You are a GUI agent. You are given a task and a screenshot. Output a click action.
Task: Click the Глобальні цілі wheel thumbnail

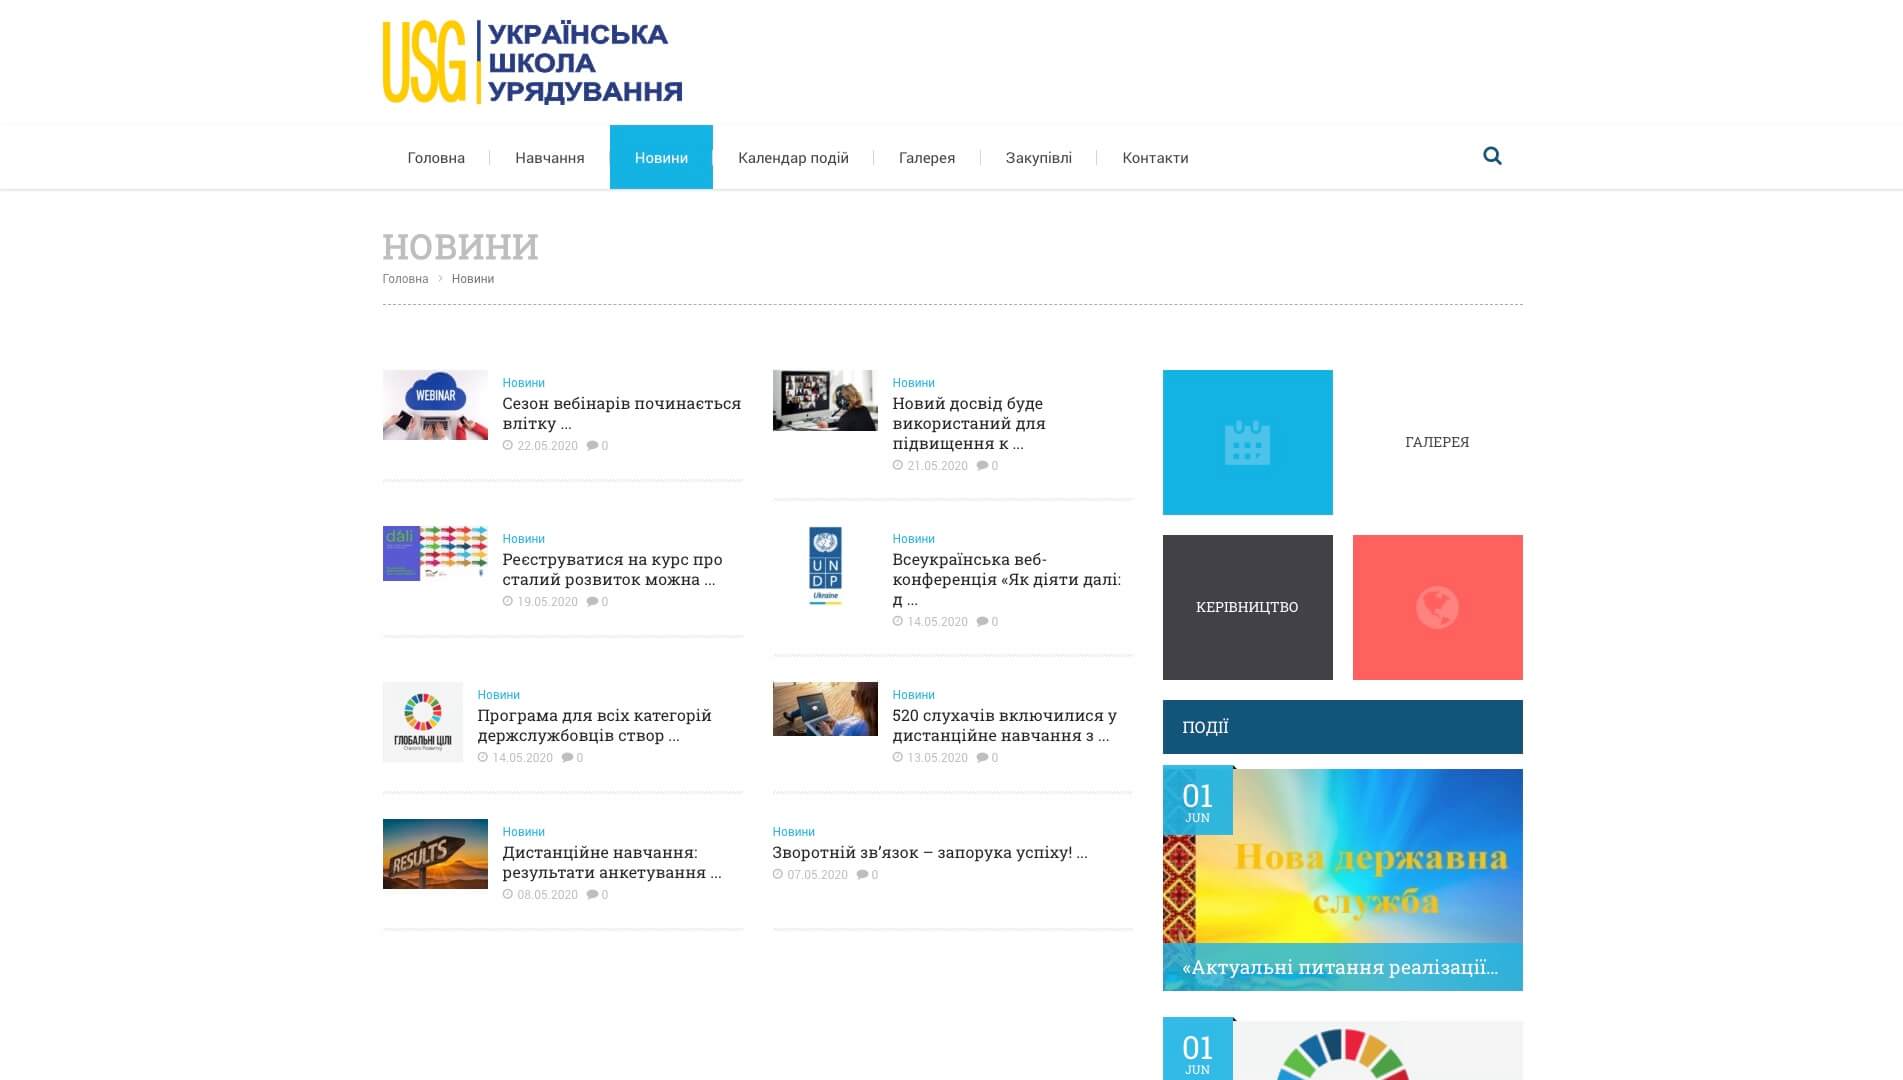click(x=422, y=722)
